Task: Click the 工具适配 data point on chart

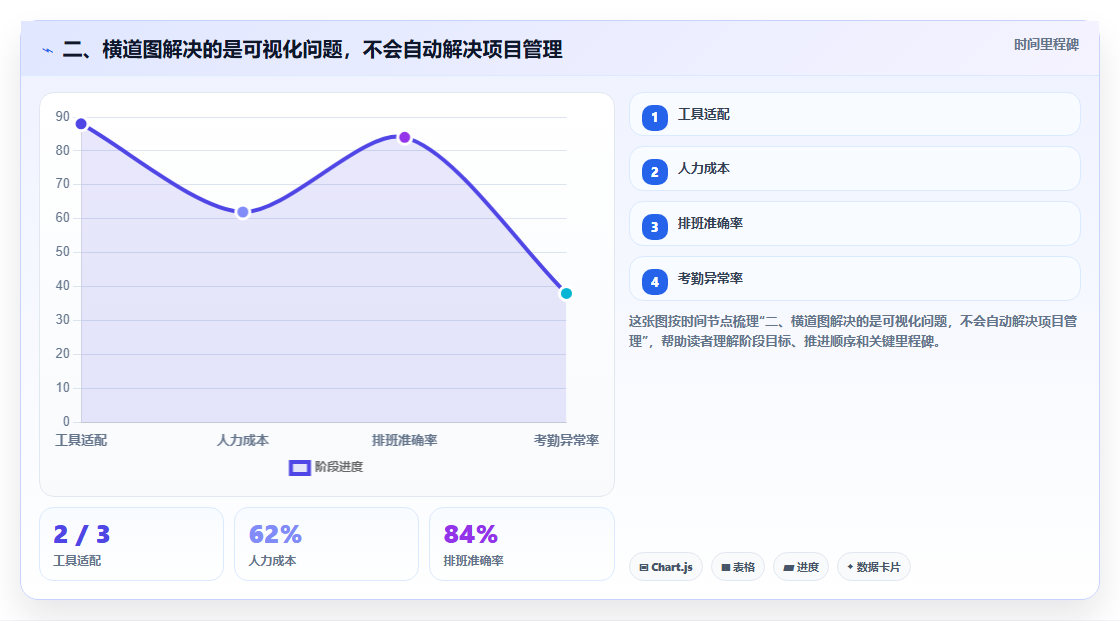Action: pyautogui.click(x=81, y=124)
